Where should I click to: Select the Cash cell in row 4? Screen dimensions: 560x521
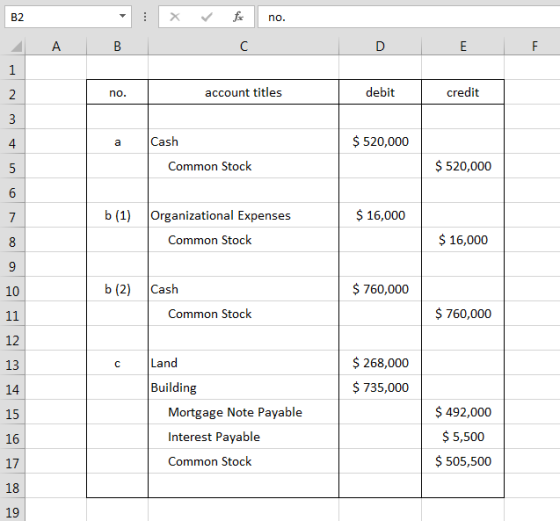(244, 142)
